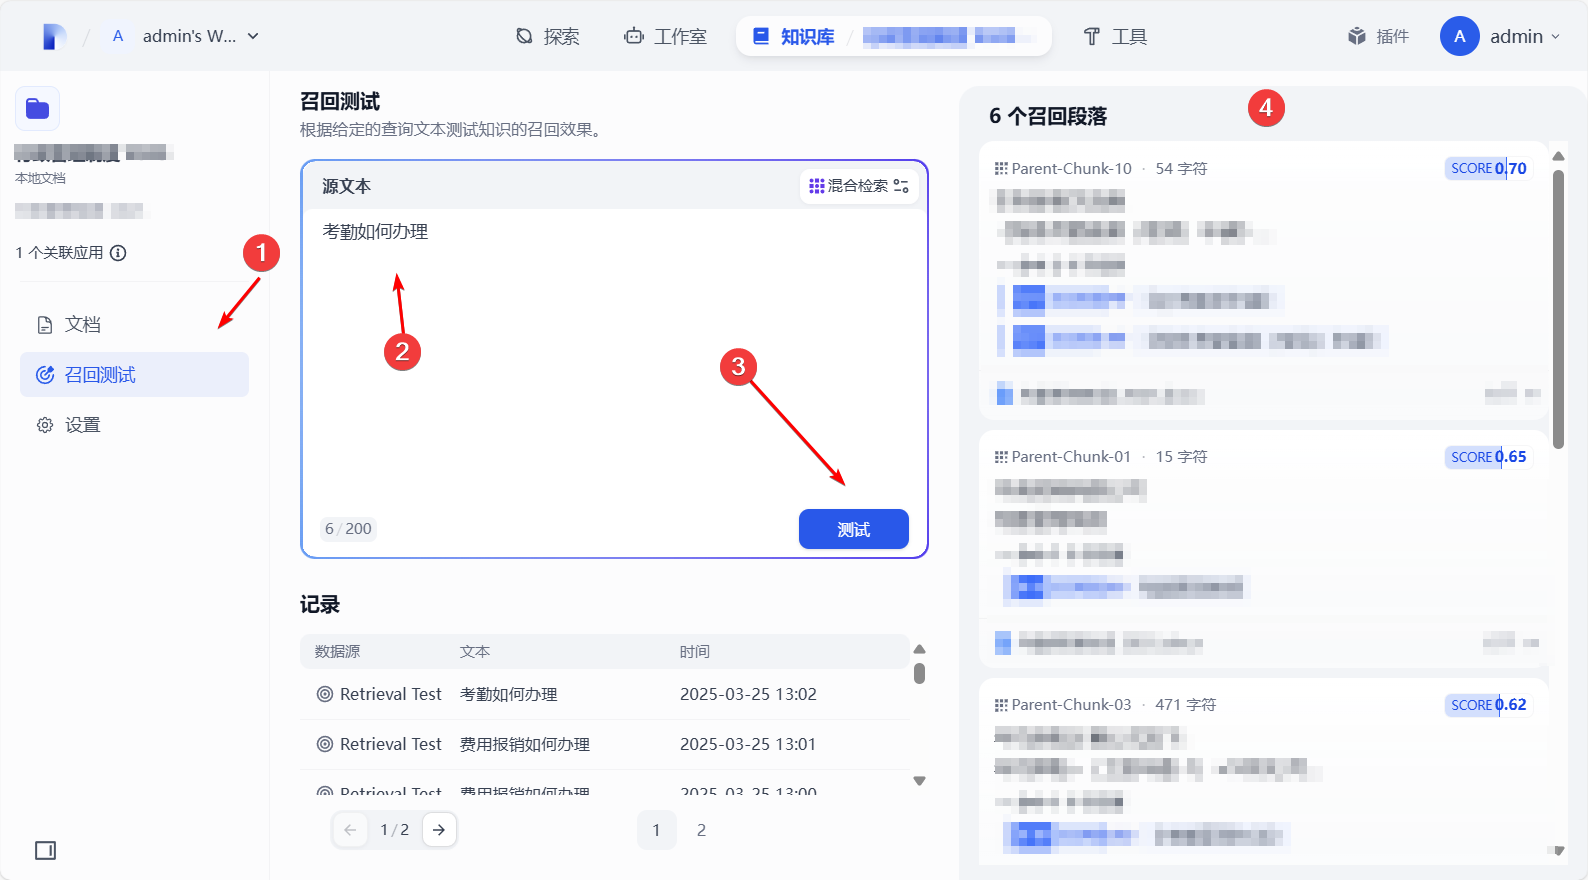This screenshot has height=880, width=1588.
Task: Select page 1 in the pagination
Action: (x=656, y=830)
